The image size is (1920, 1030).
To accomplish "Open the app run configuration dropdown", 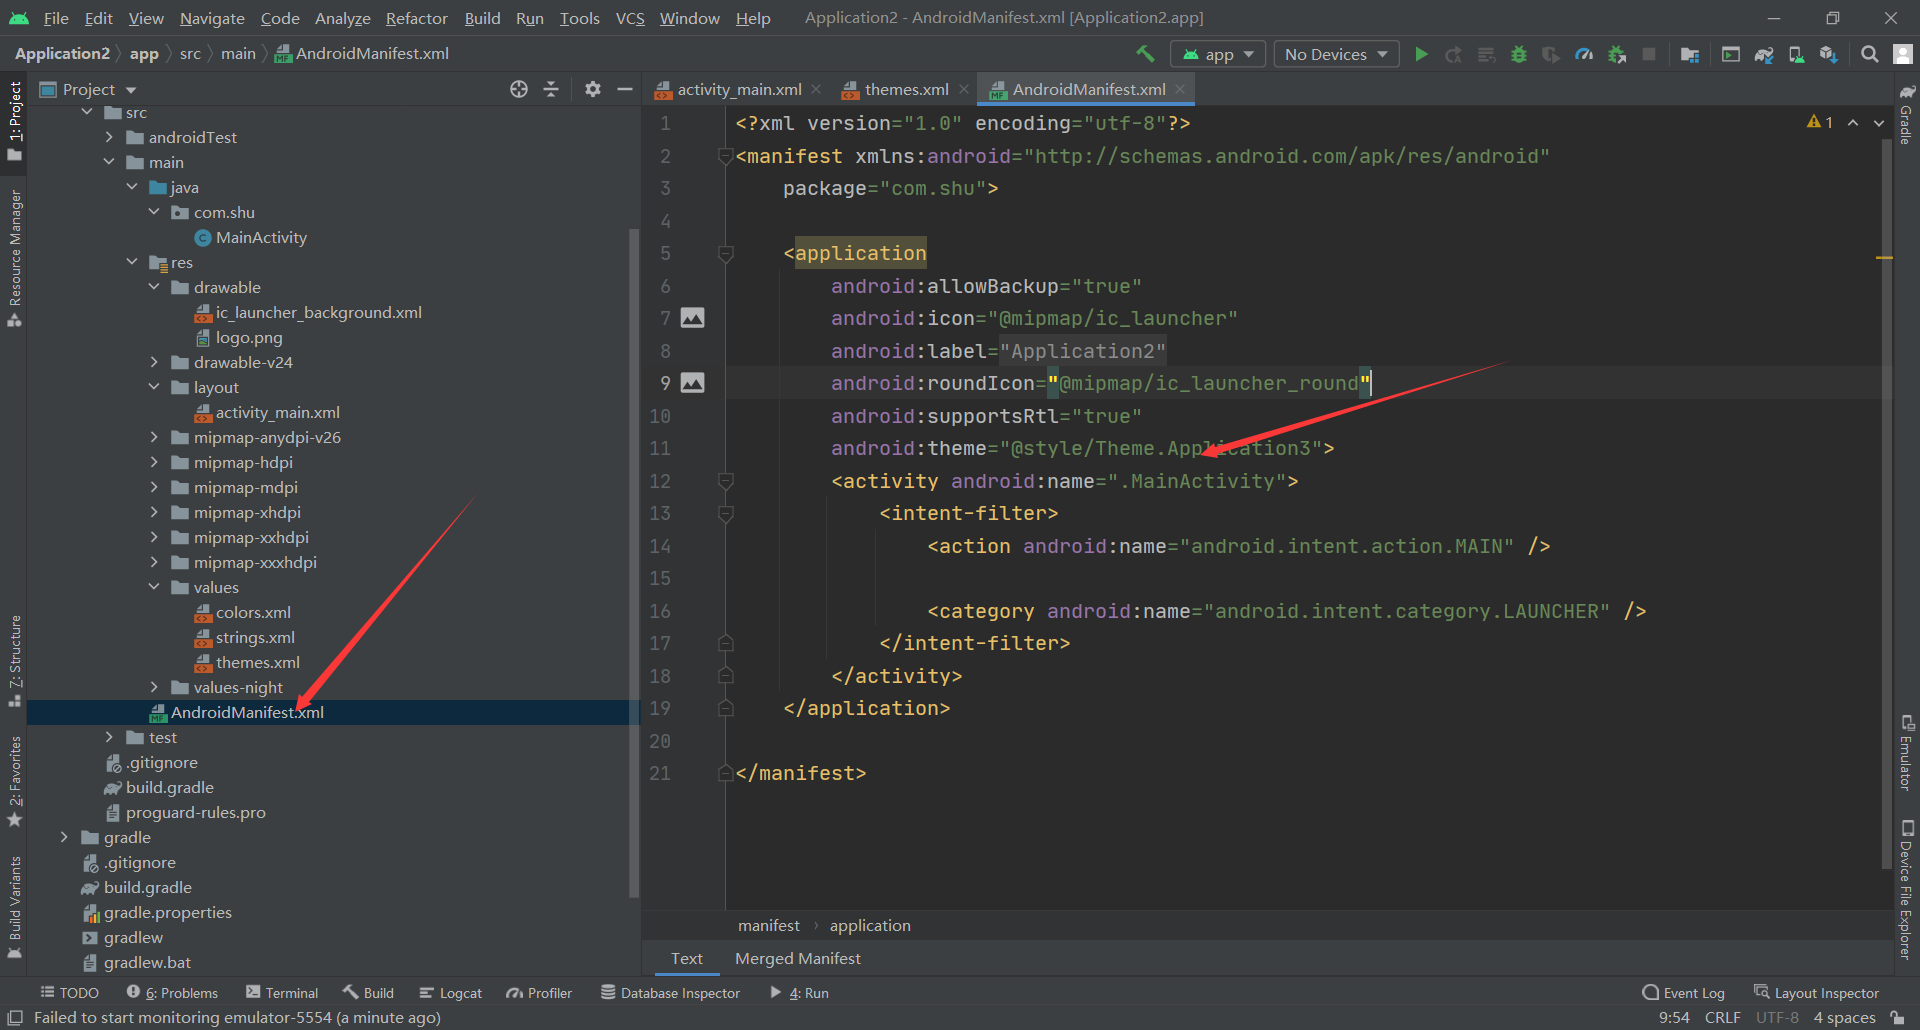I will pos(1218,54).
